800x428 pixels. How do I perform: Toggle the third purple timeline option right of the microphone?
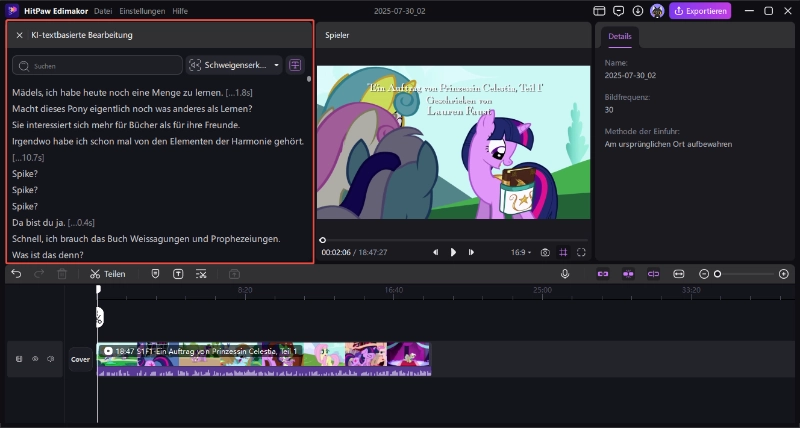tap(654, 274)
